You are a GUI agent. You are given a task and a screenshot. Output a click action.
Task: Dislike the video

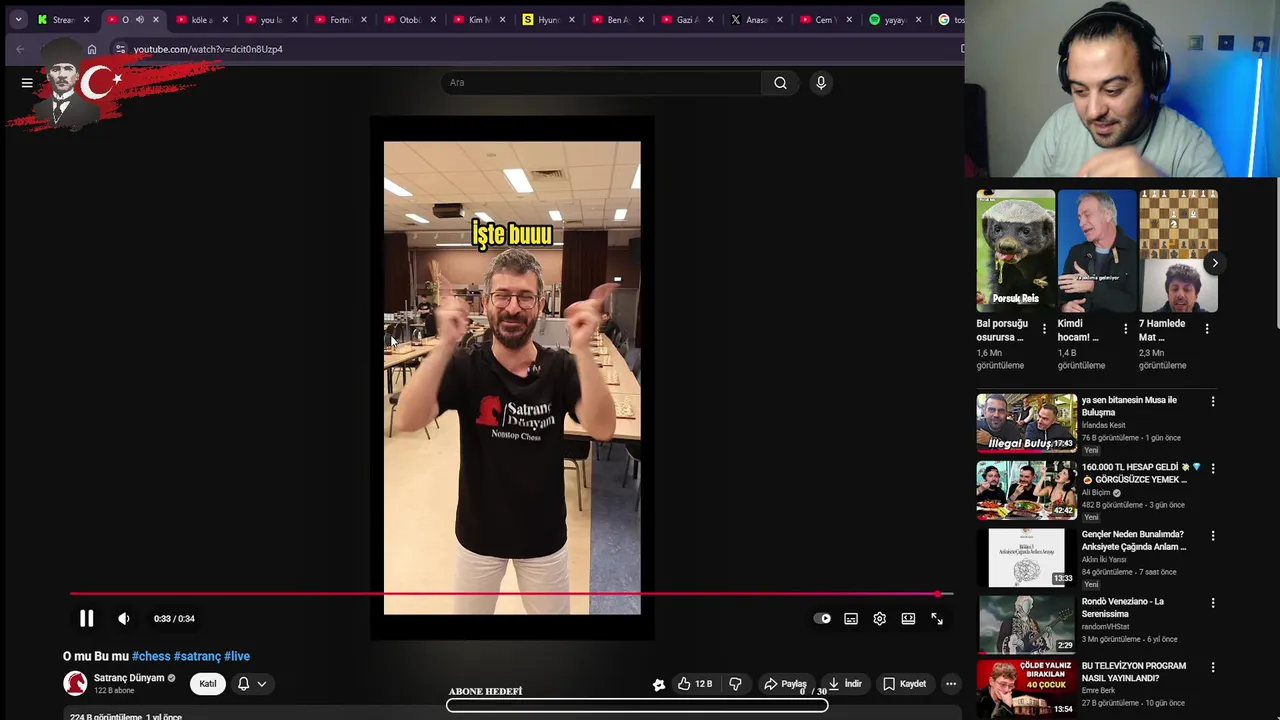point(736,684)
